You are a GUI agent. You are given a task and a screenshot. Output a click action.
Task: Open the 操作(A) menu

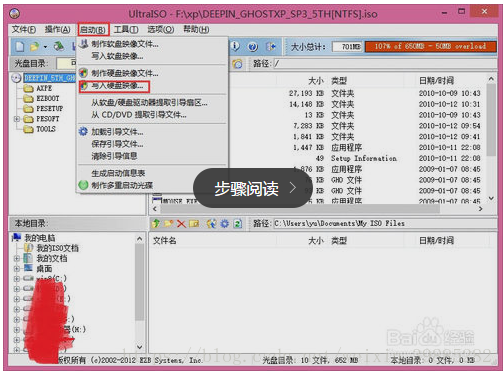coord(58,30)
